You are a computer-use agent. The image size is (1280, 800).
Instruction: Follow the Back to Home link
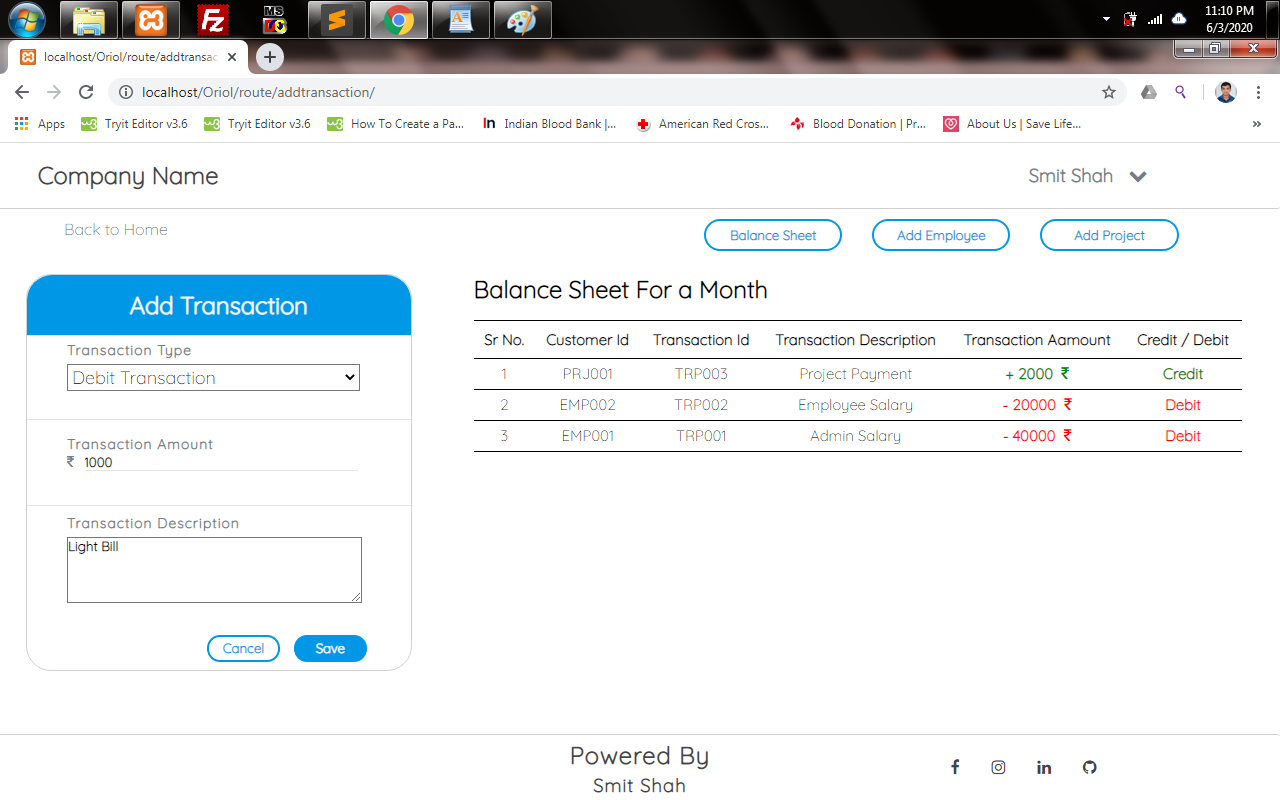click(x=116, y=230)
